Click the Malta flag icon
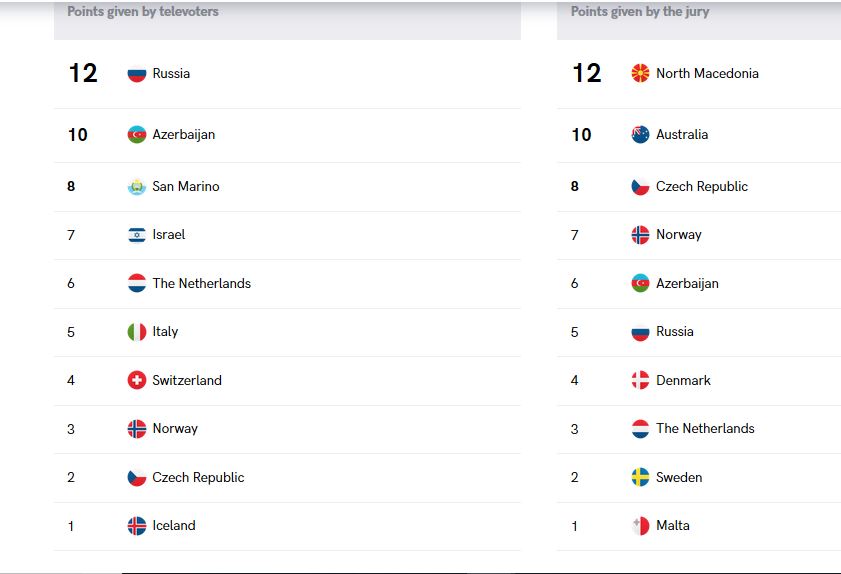841x574 pixels. pos(640,526)
